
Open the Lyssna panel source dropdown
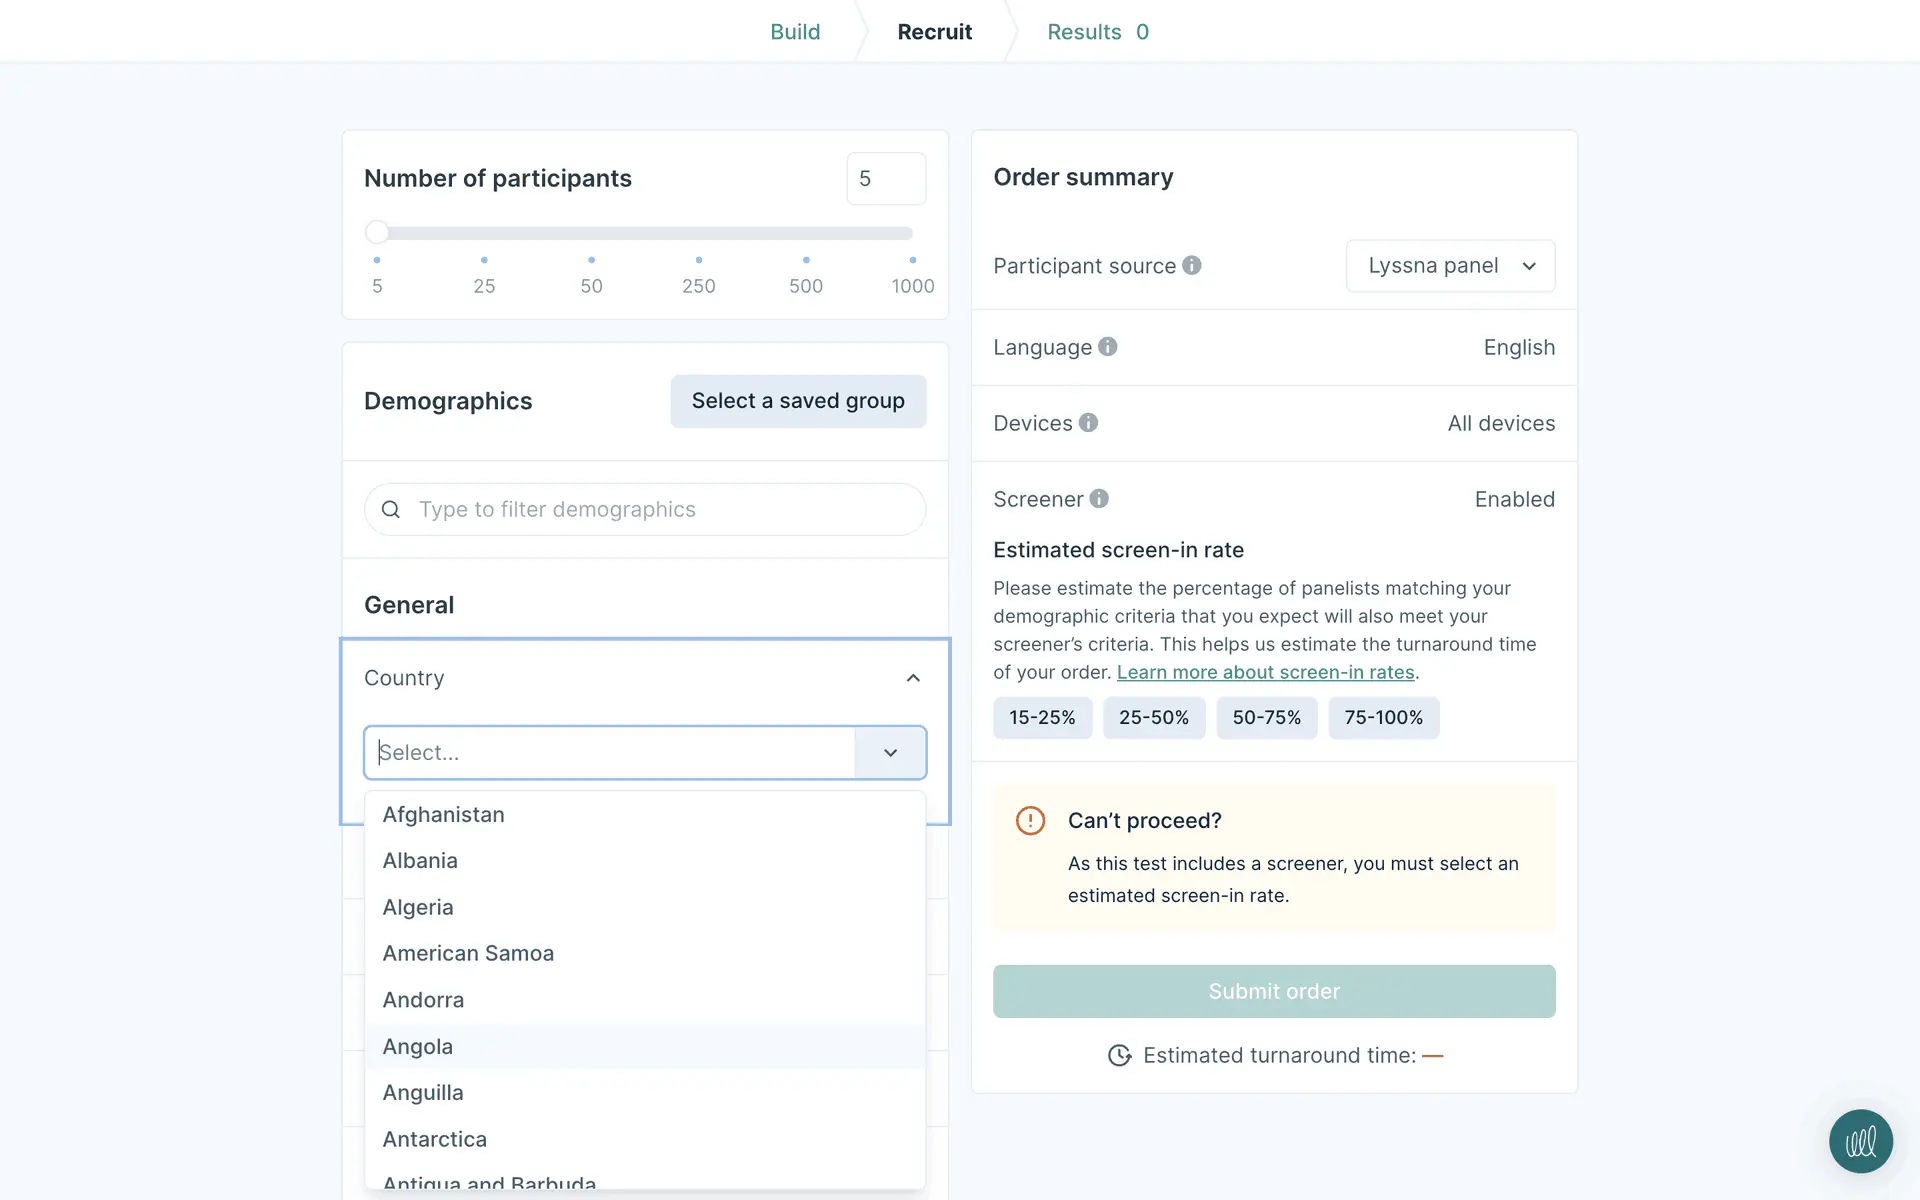click(x=1450, y=266)
